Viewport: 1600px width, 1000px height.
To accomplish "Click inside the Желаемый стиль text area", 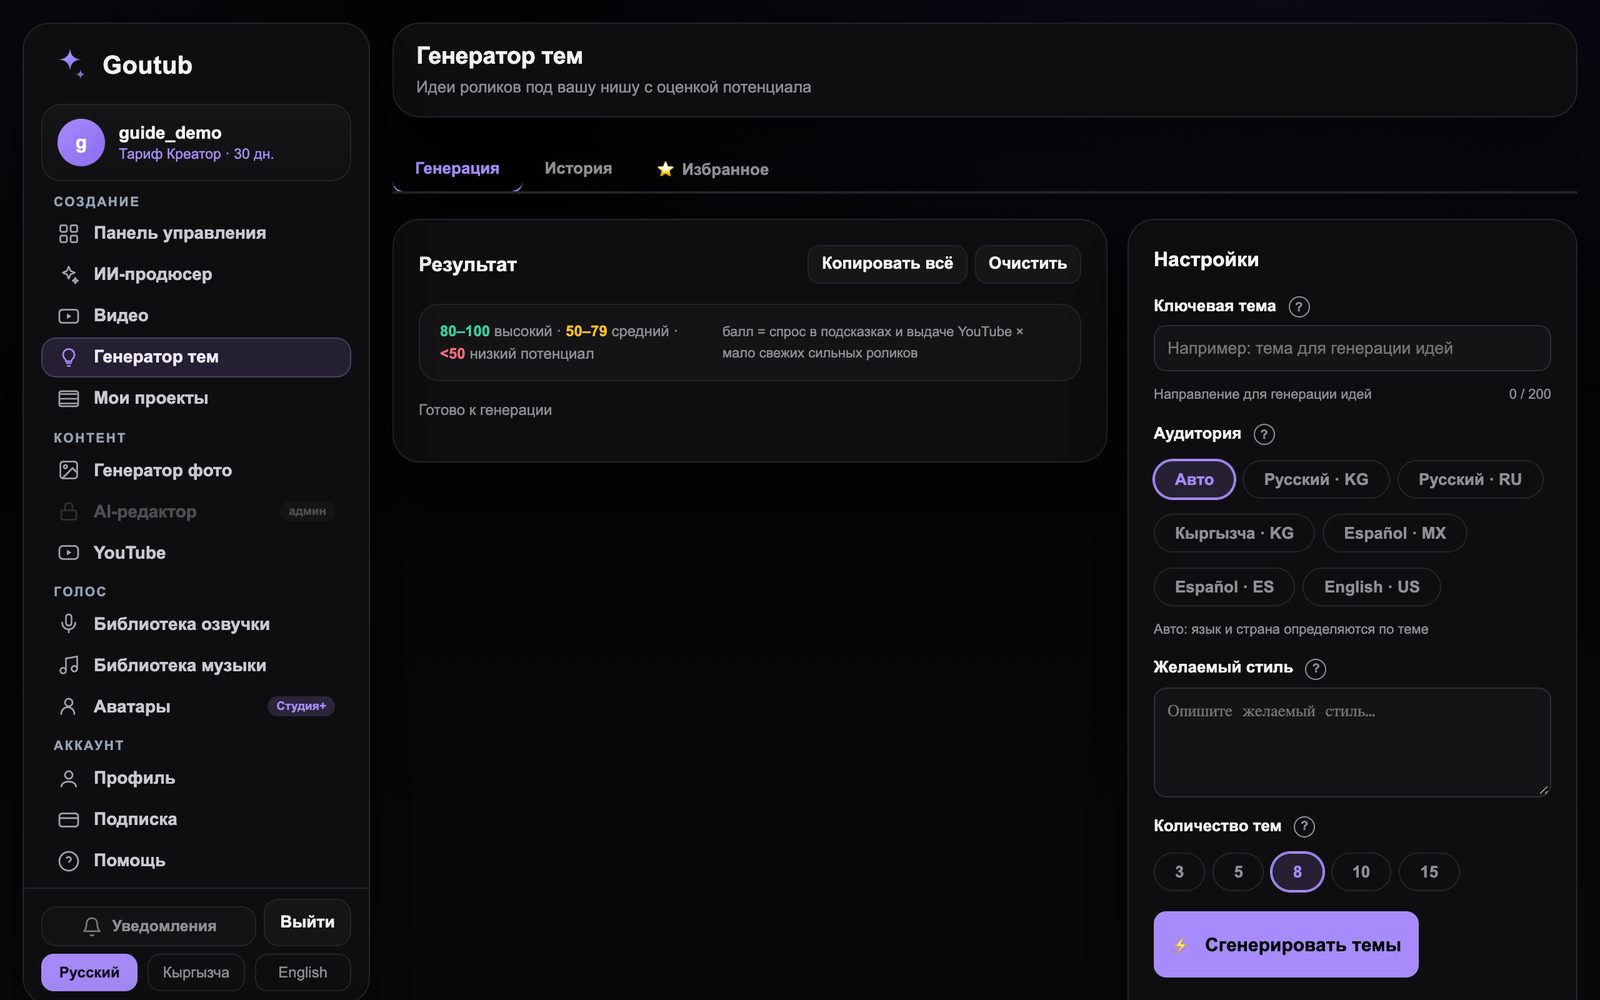I will pos(1352,742).
